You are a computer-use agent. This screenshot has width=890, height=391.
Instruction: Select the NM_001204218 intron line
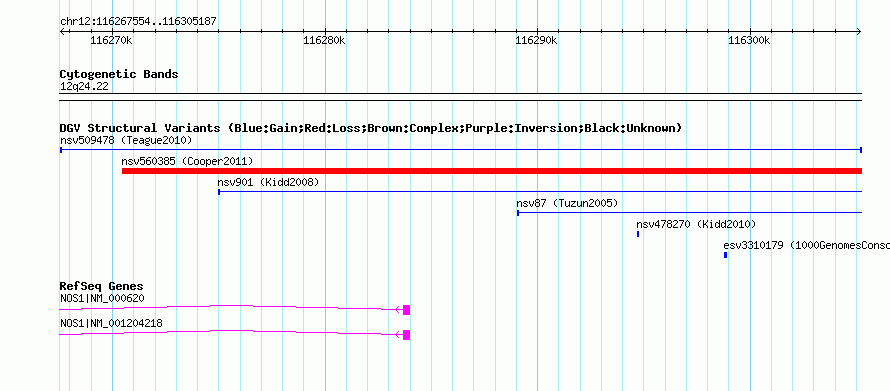click(231, 333)
